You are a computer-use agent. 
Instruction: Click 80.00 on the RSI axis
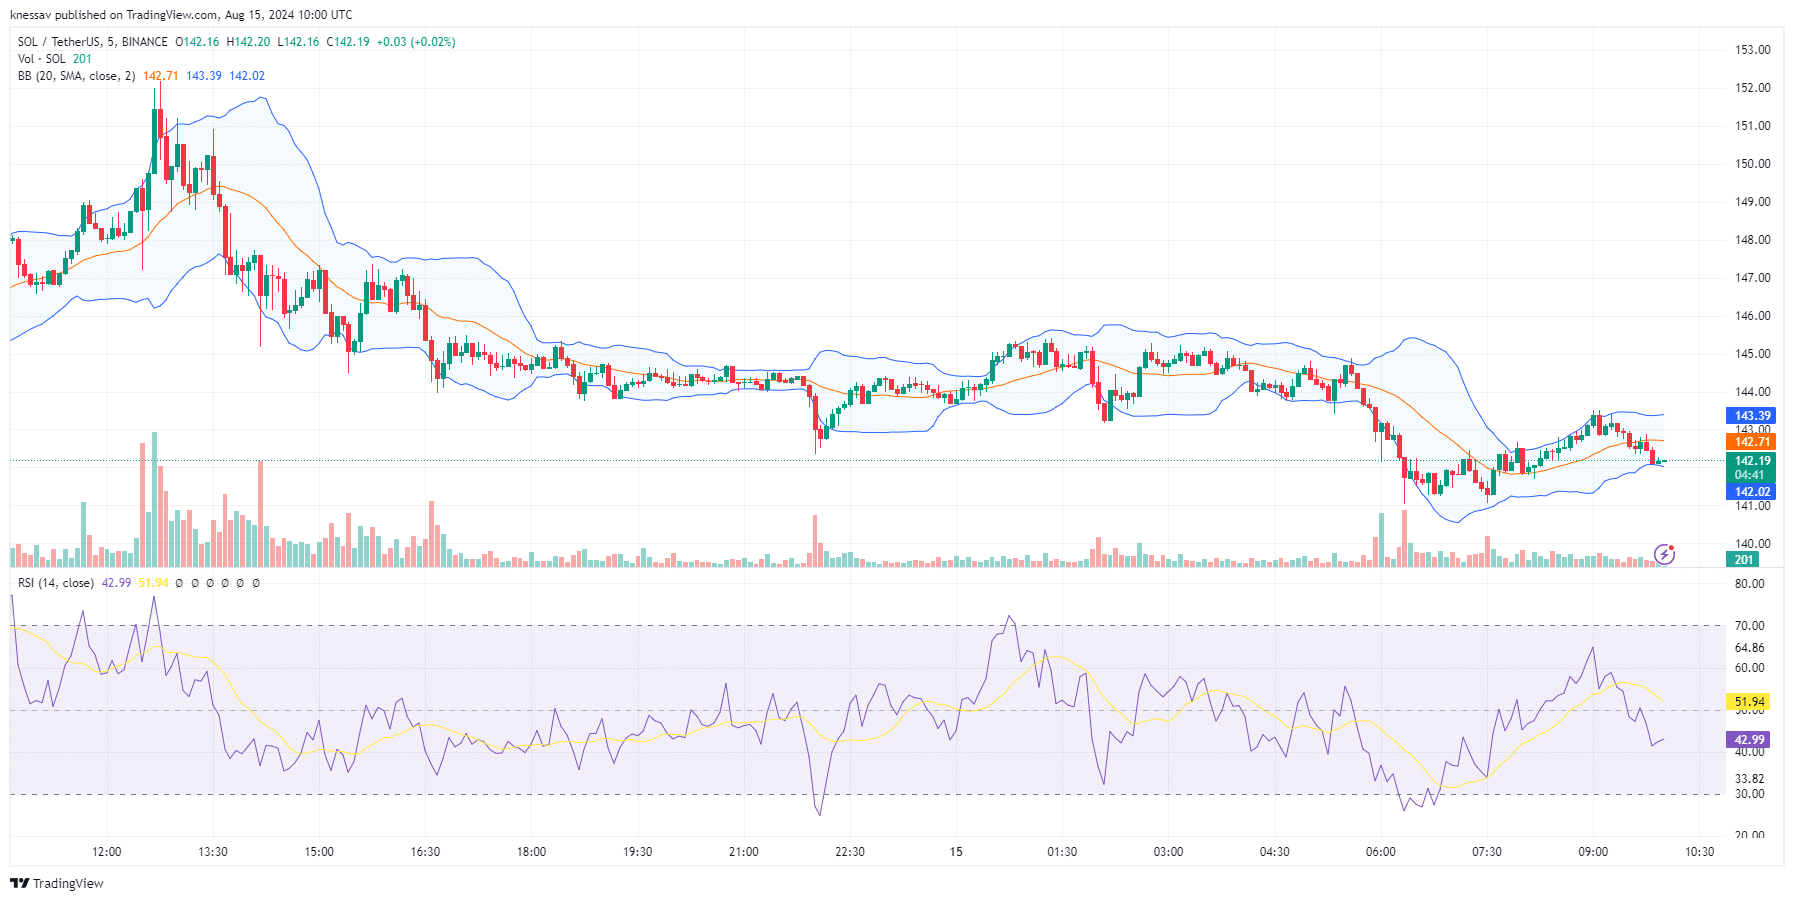click(x=1749, y=584)
